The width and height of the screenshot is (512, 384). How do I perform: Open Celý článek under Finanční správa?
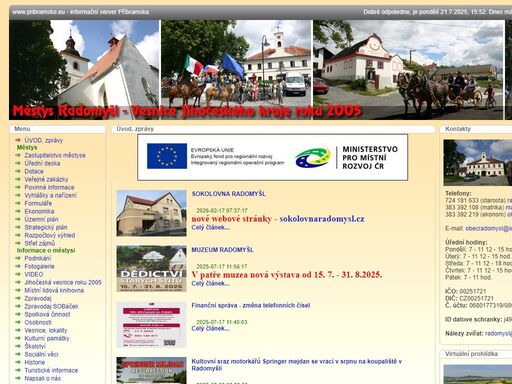[x=210, y=328]
